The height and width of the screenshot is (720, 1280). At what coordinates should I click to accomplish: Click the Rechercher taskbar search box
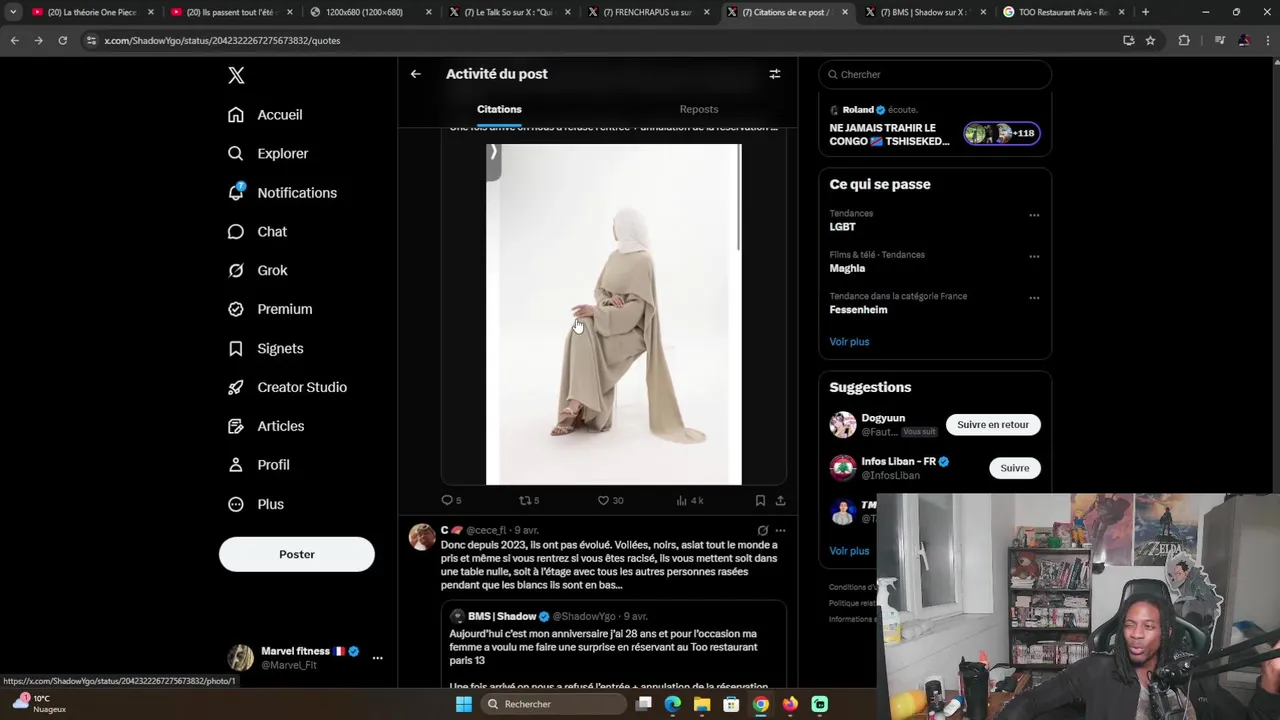(x=555, y=704)
